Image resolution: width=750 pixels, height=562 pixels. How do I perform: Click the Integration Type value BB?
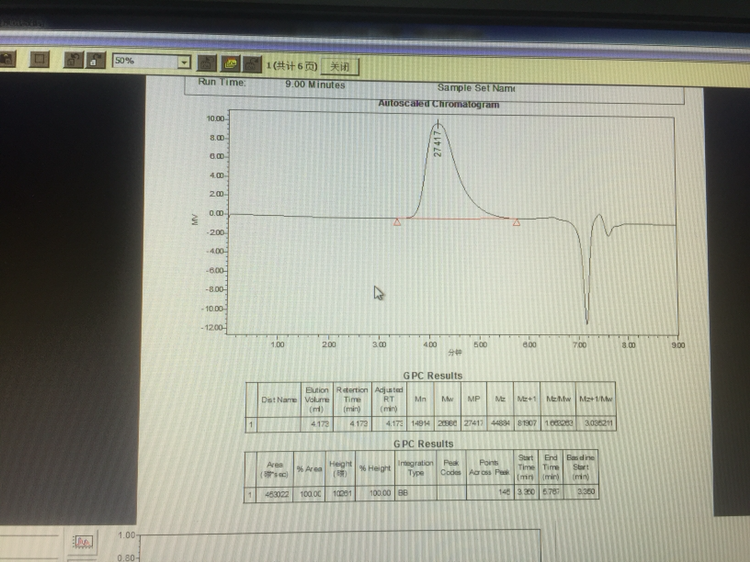403,492
